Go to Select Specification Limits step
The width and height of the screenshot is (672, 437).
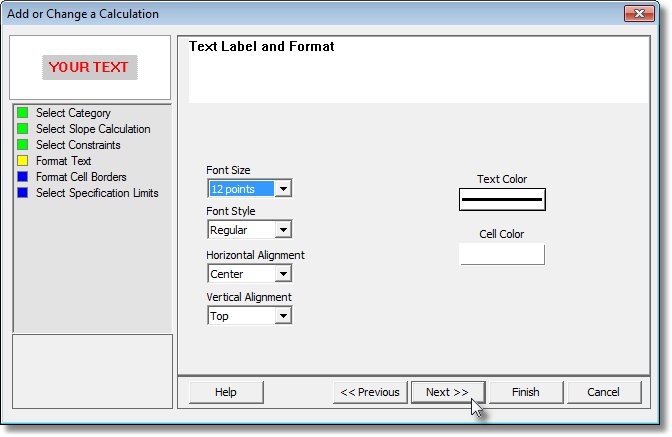click(97, 193)
